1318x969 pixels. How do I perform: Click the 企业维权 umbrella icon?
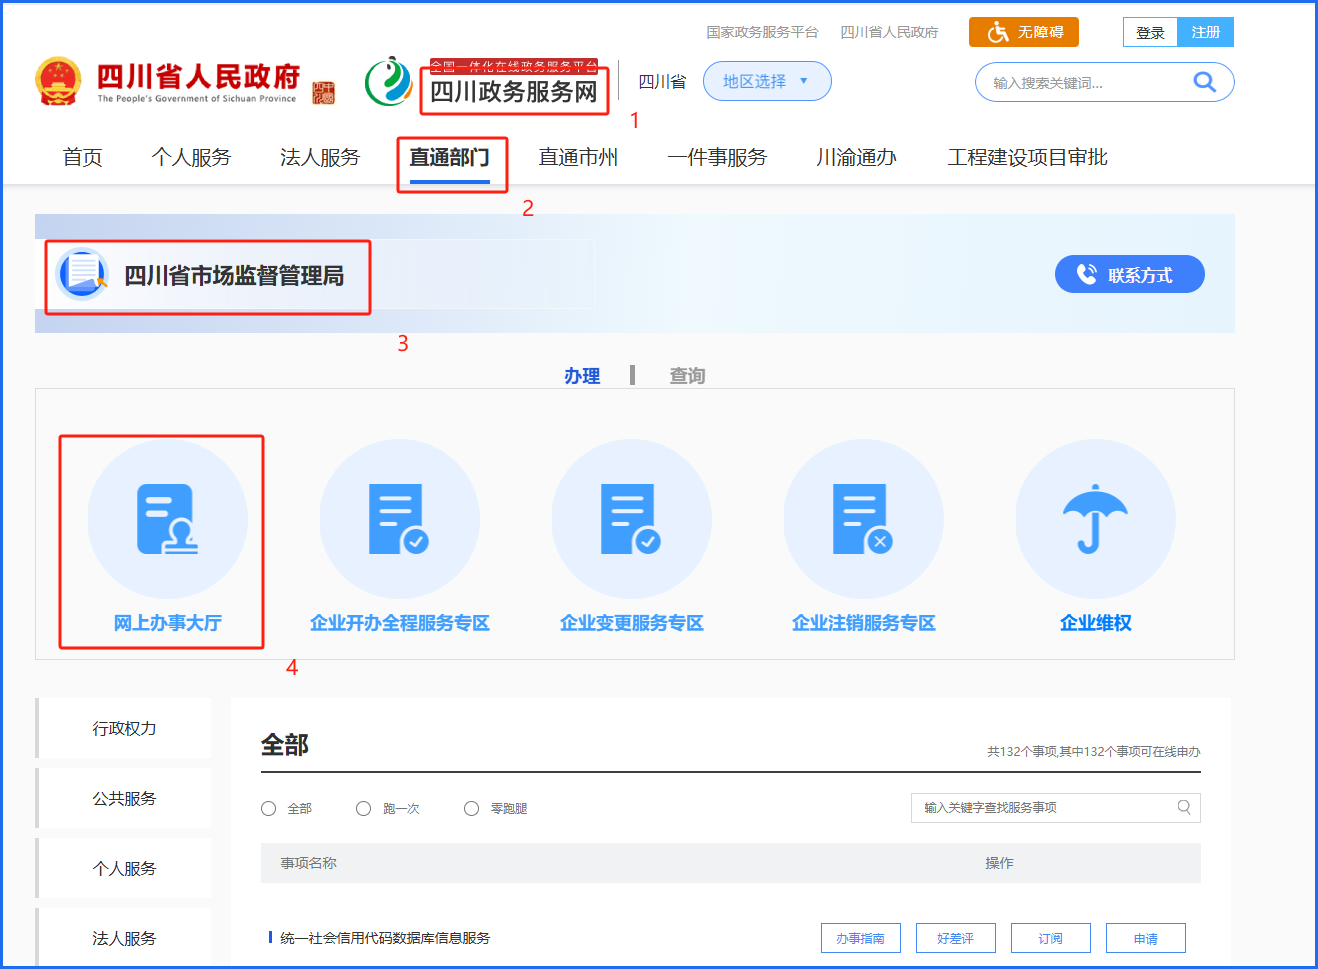pos(1095,519)
